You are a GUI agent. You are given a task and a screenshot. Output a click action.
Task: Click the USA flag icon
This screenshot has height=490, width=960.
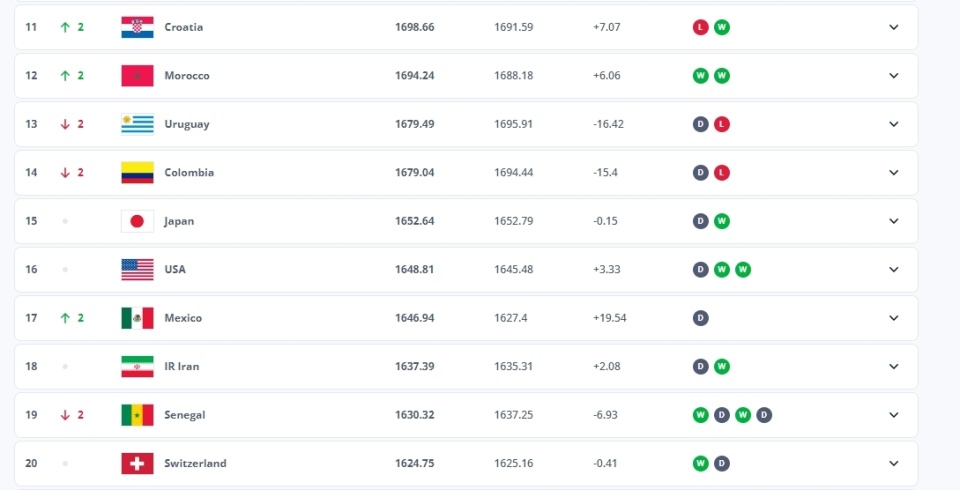[x=137, y=269]
